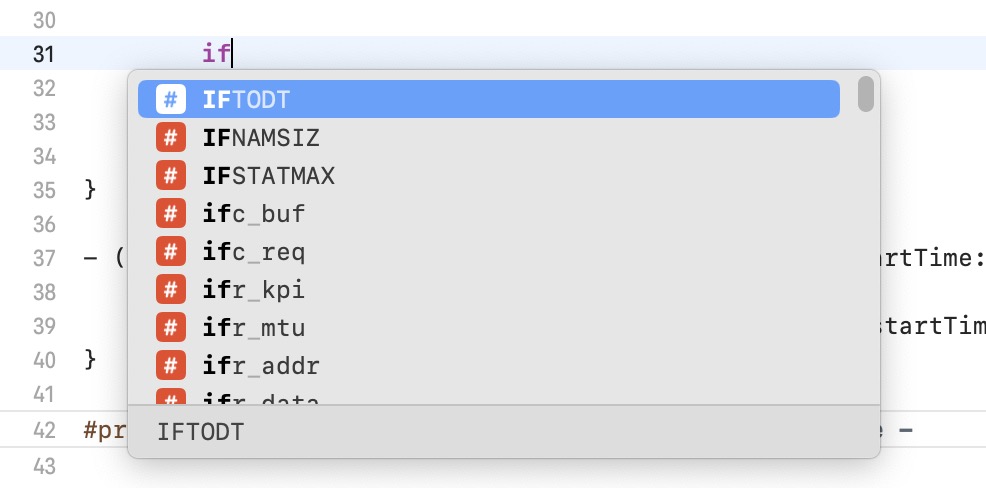Image resolution: width=986 pixels, height=488 pixels.
Task: Click the closing brace on line 35
Action: point(90,189)
